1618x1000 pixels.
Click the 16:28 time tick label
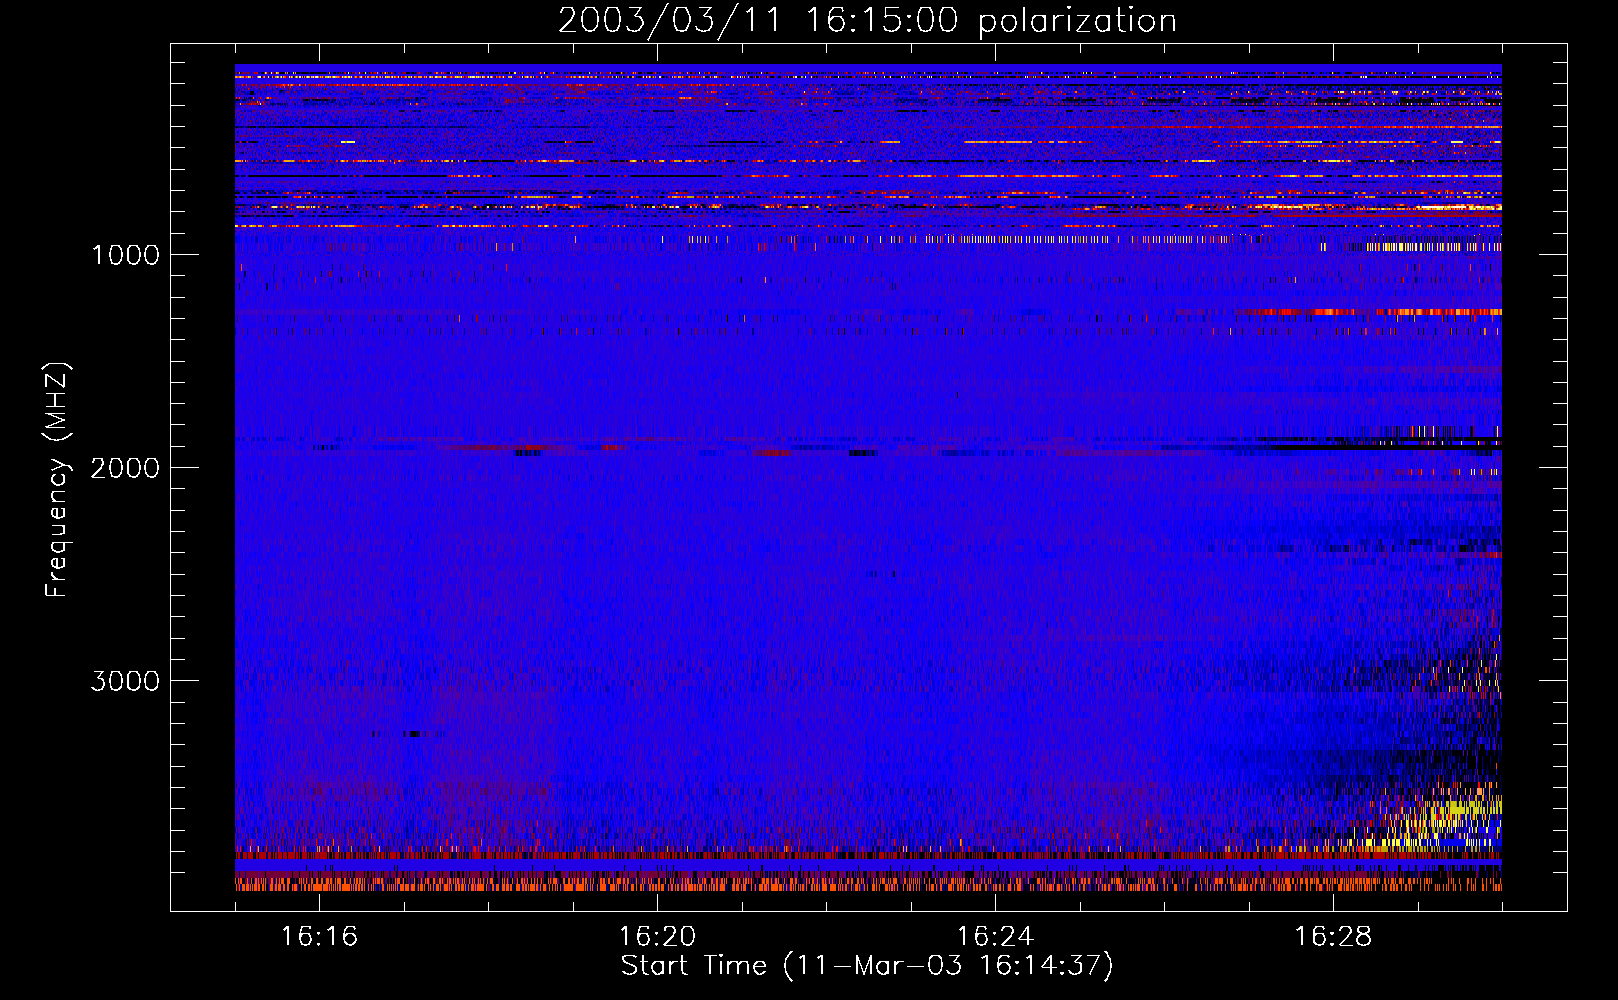pos(1333,937)
